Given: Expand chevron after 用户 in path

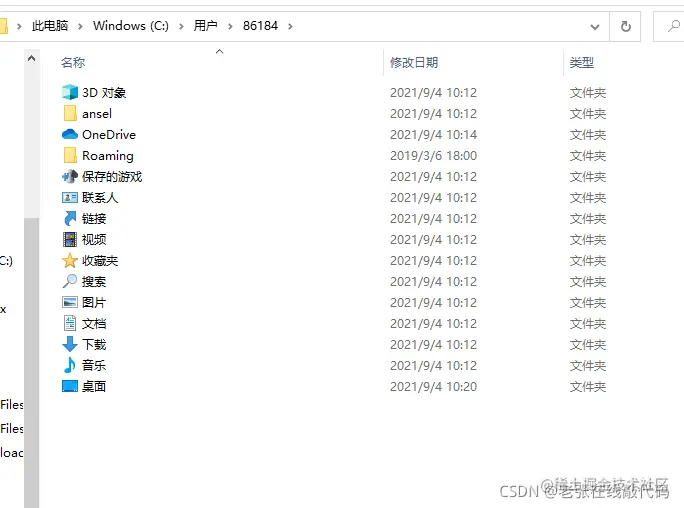Looking at the screenshot, I should tap(230, 26).
